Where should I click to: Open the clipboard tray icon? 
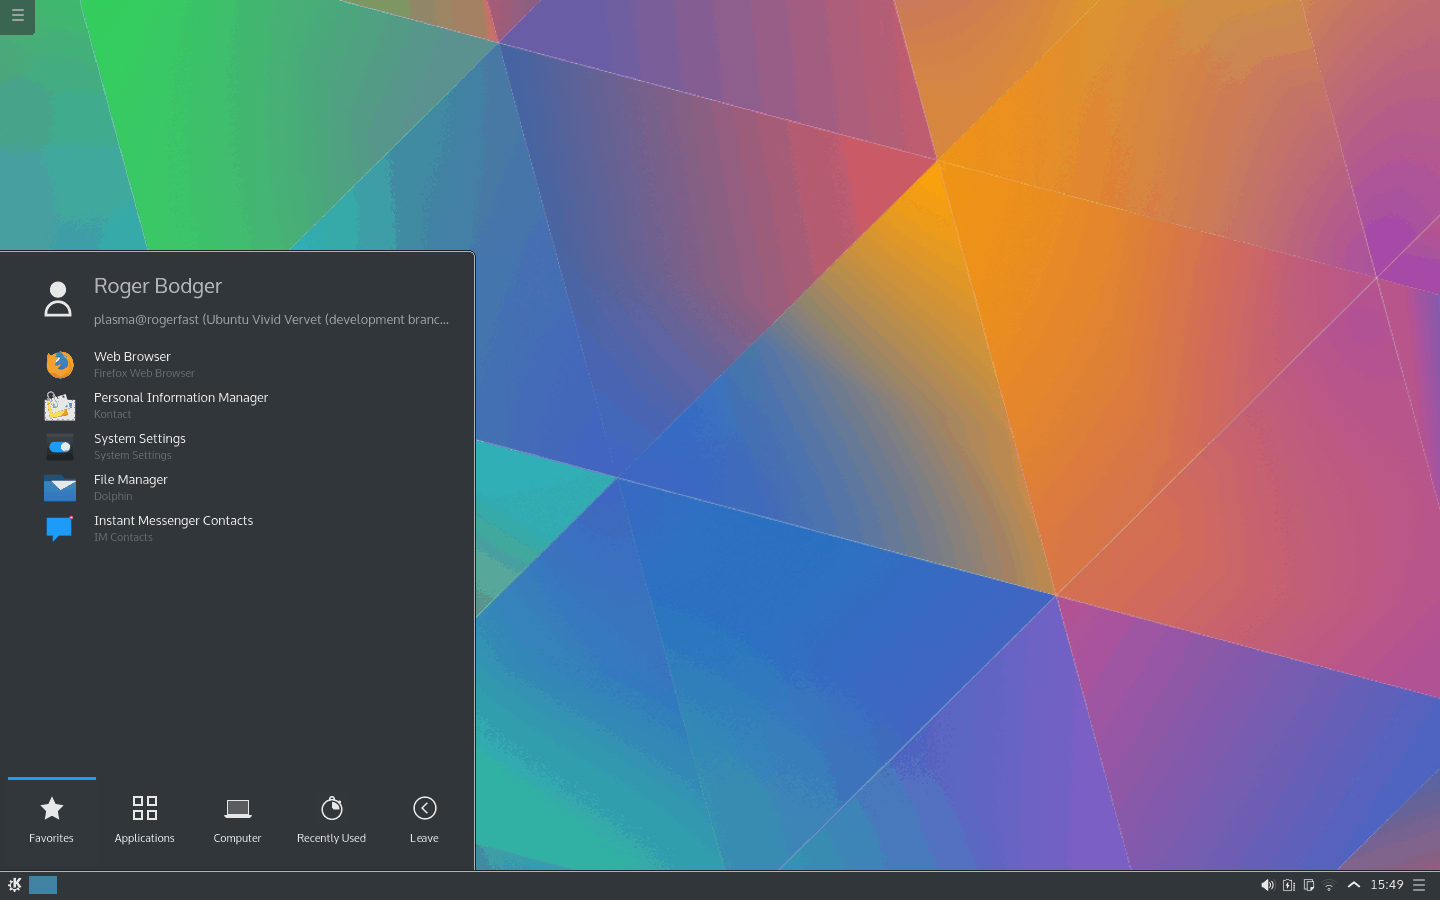1309,885
